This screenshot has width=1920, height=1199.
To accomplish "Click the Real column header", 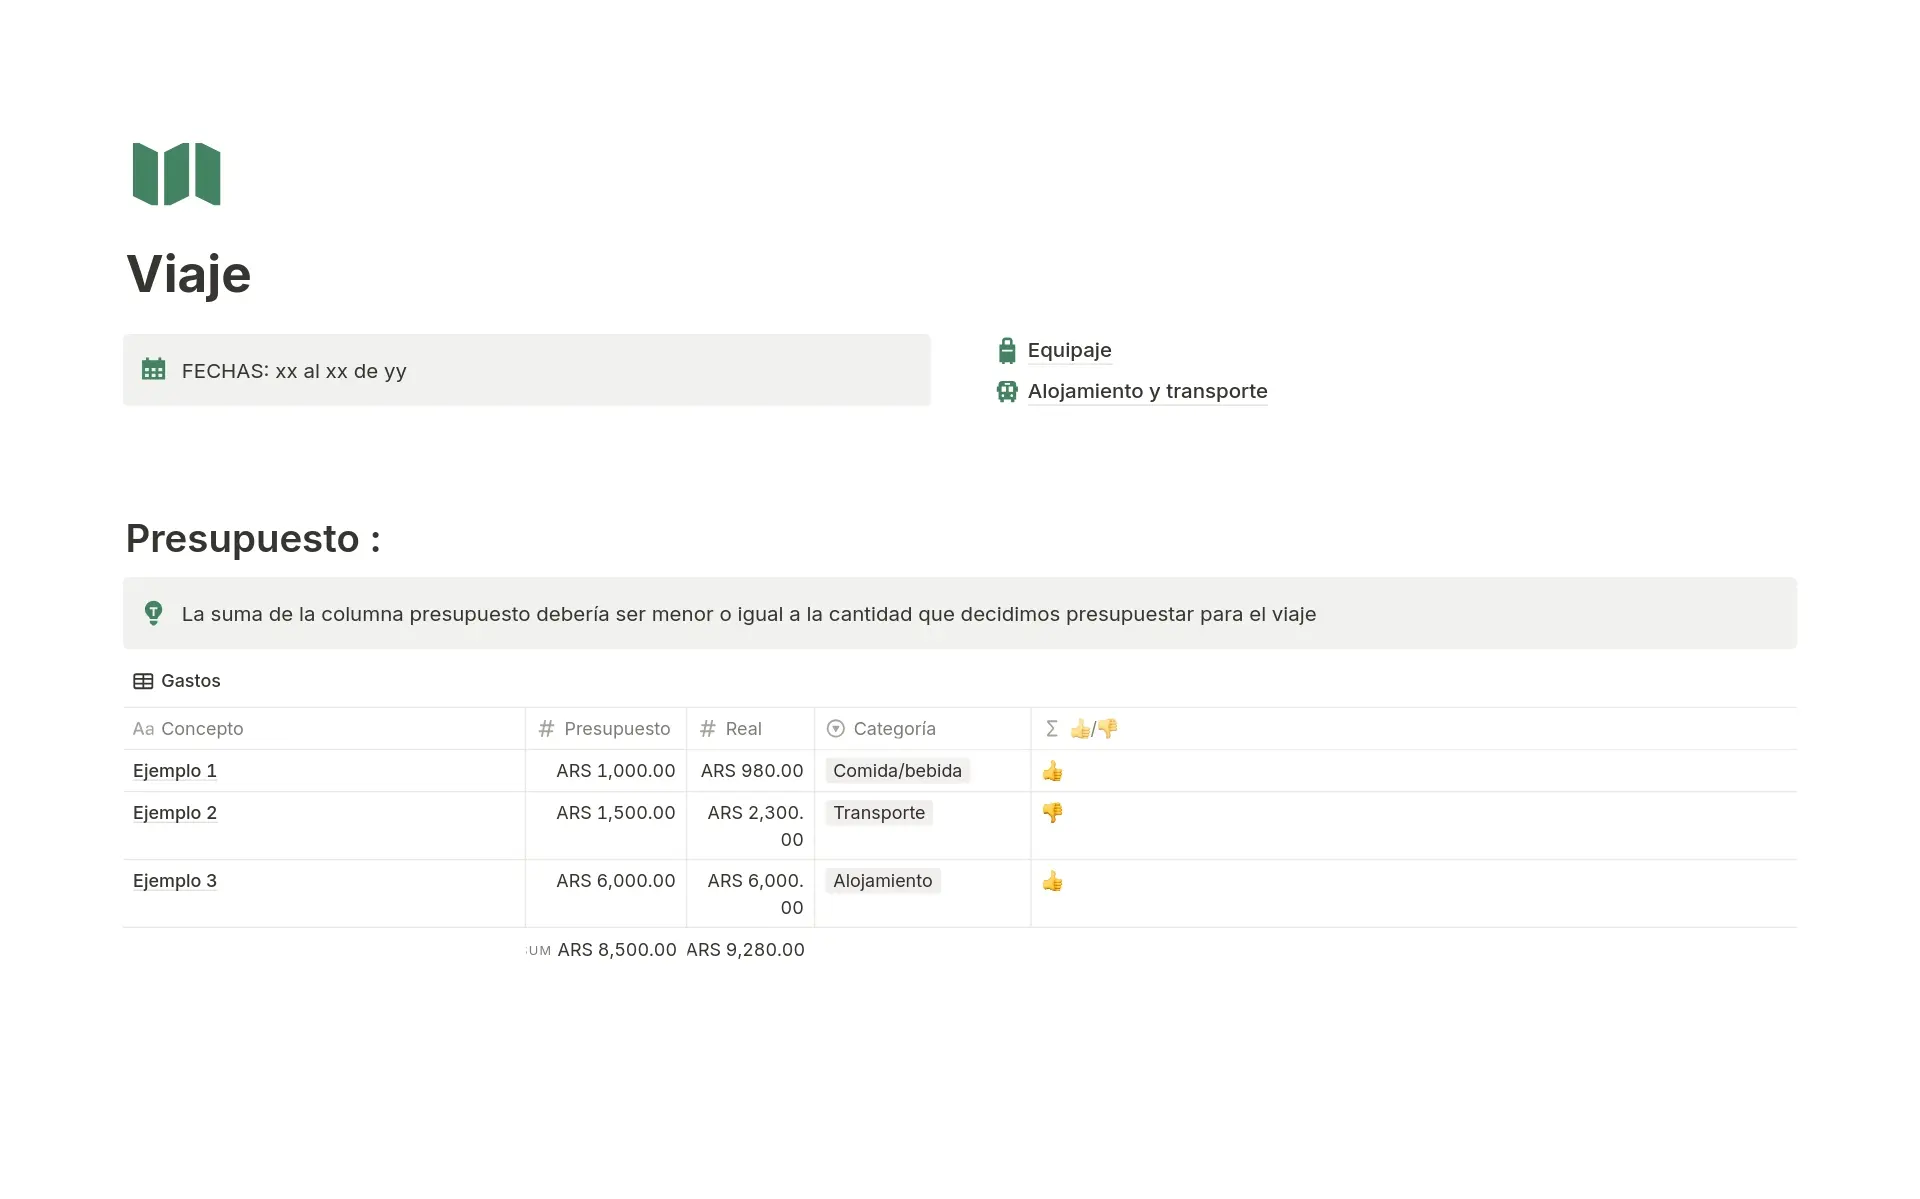I will tap(743, 729).
